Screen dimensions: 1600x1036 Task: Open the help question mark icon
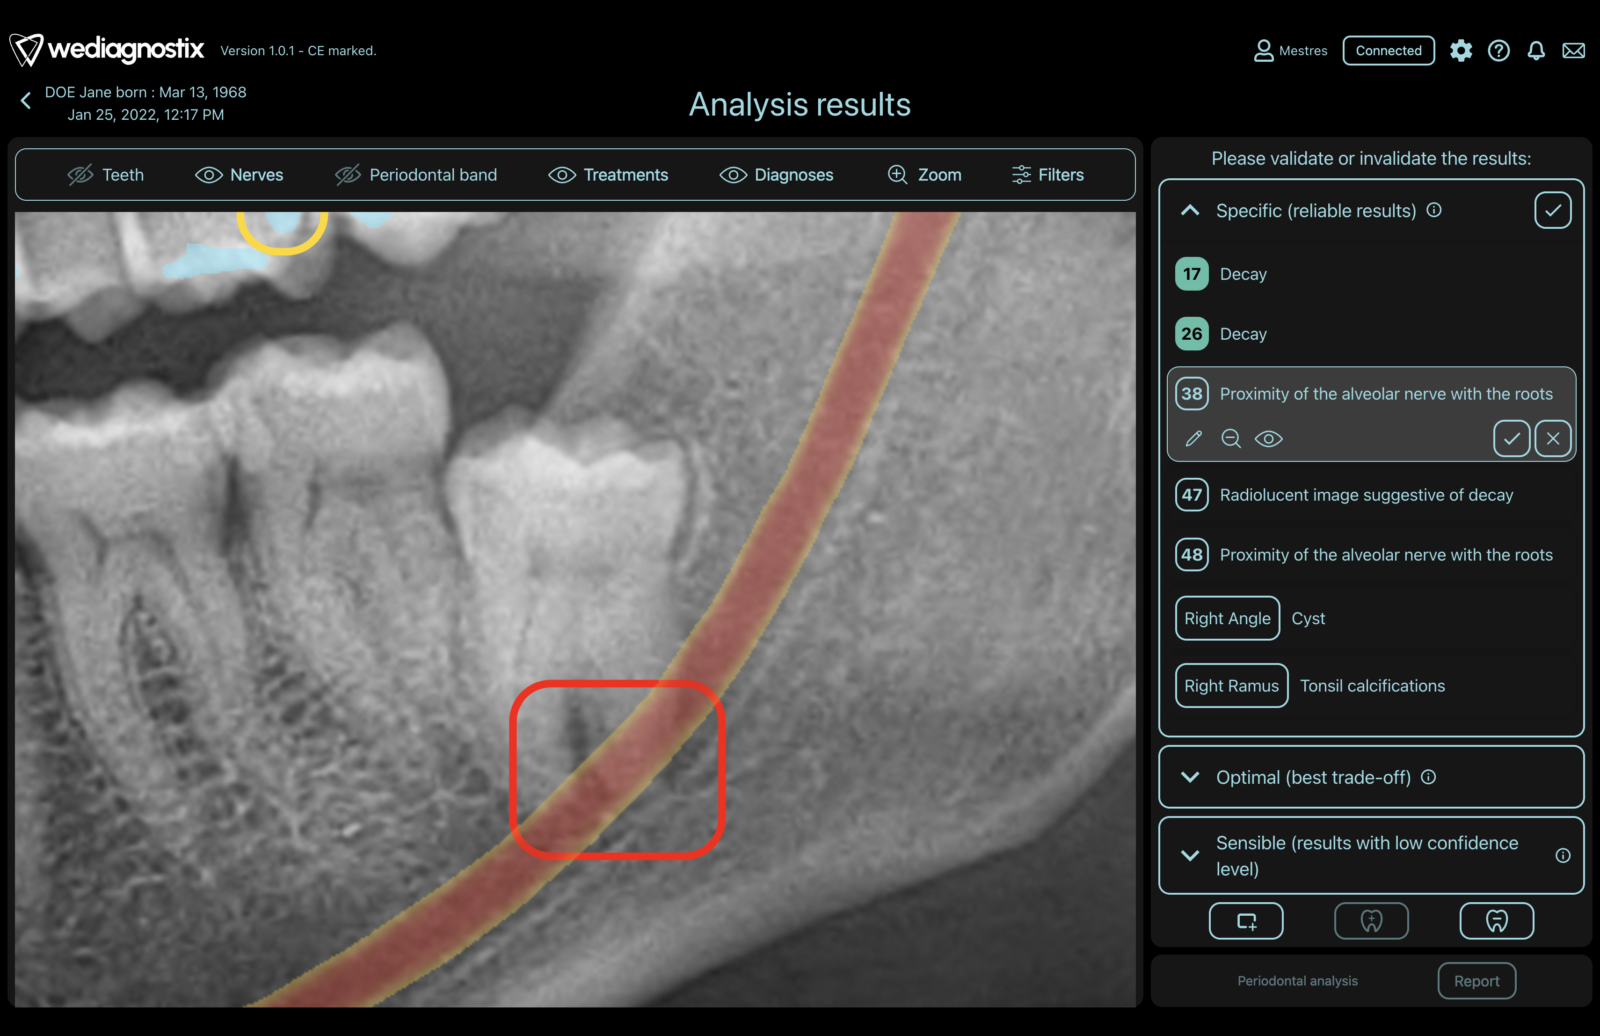pyautogui.click(x=1499, y=51)
